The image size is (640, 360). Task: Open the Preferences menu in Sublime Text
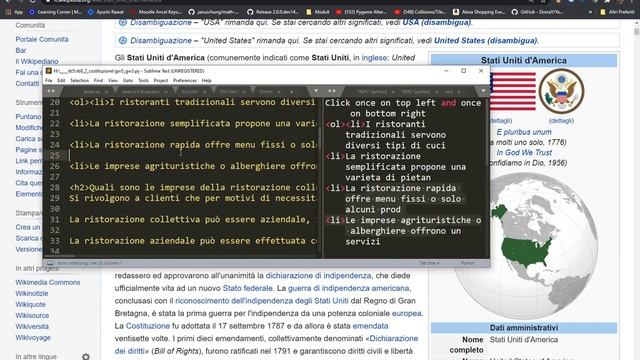(185, 80)
